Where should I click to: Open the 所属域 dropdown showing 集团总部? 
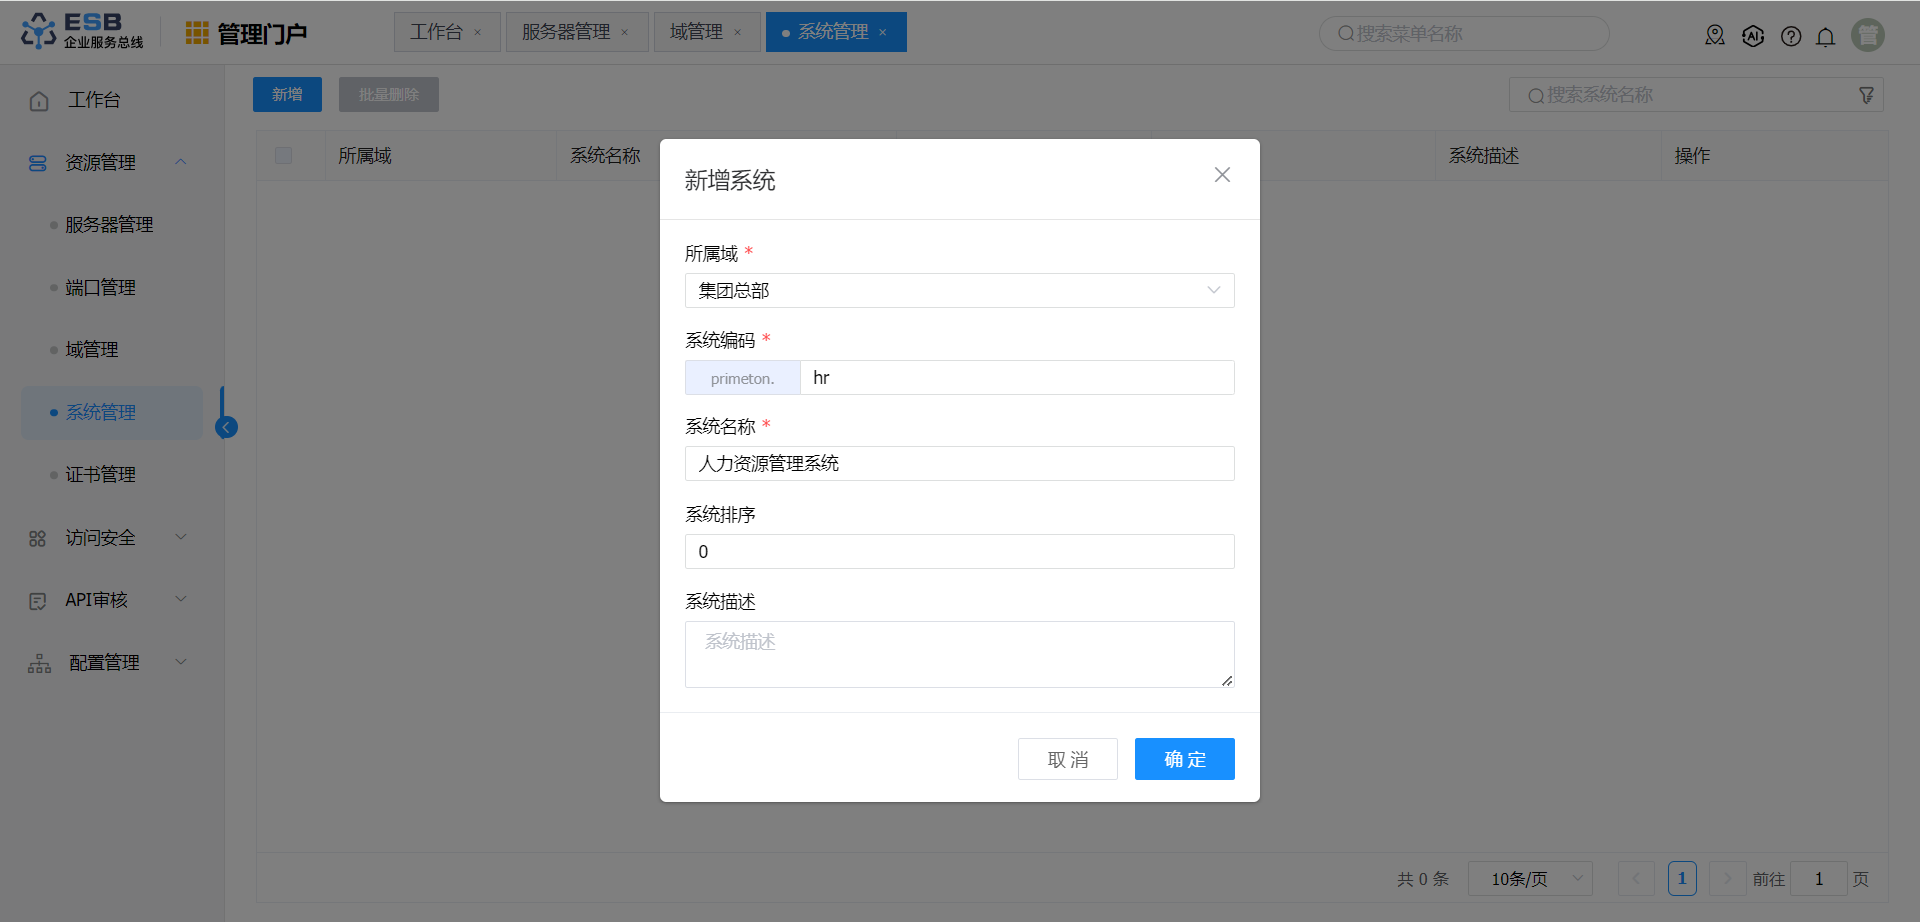pos(959,291)
